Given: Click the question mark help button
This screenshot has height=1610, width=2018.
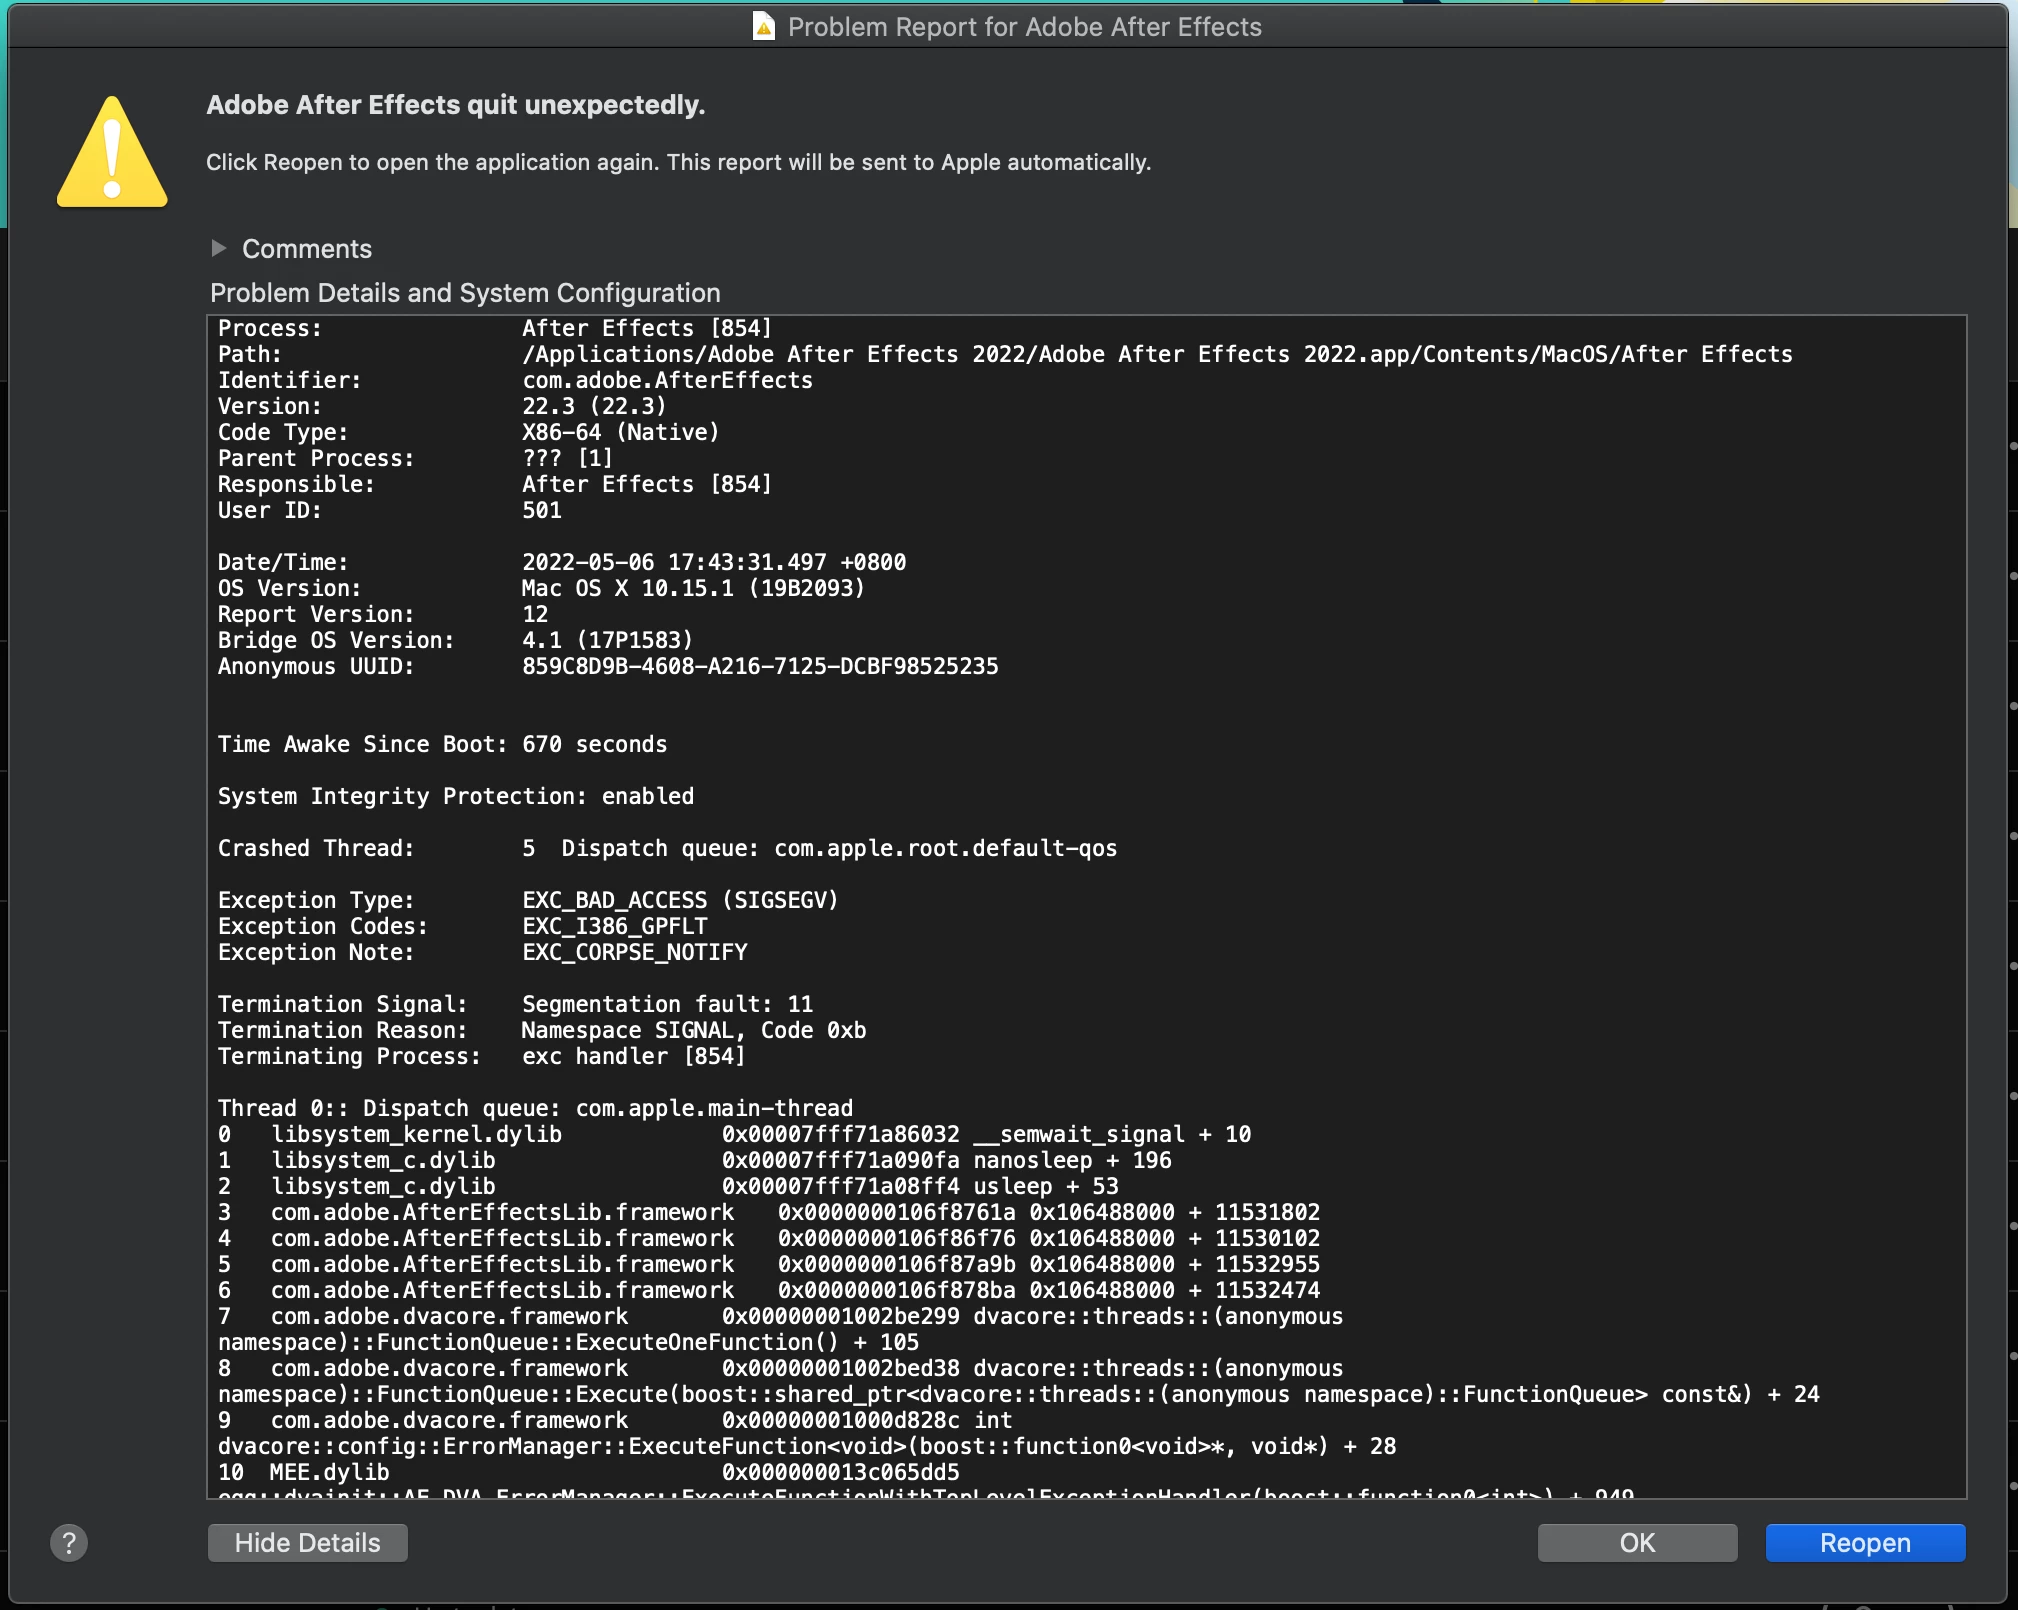Looking at the screenshot, I should click(69, 1543).
